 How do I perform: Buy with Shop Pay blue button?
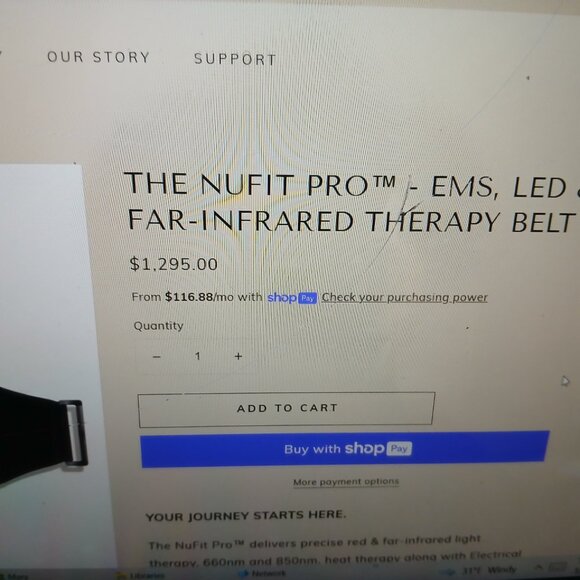coord(344,449)
